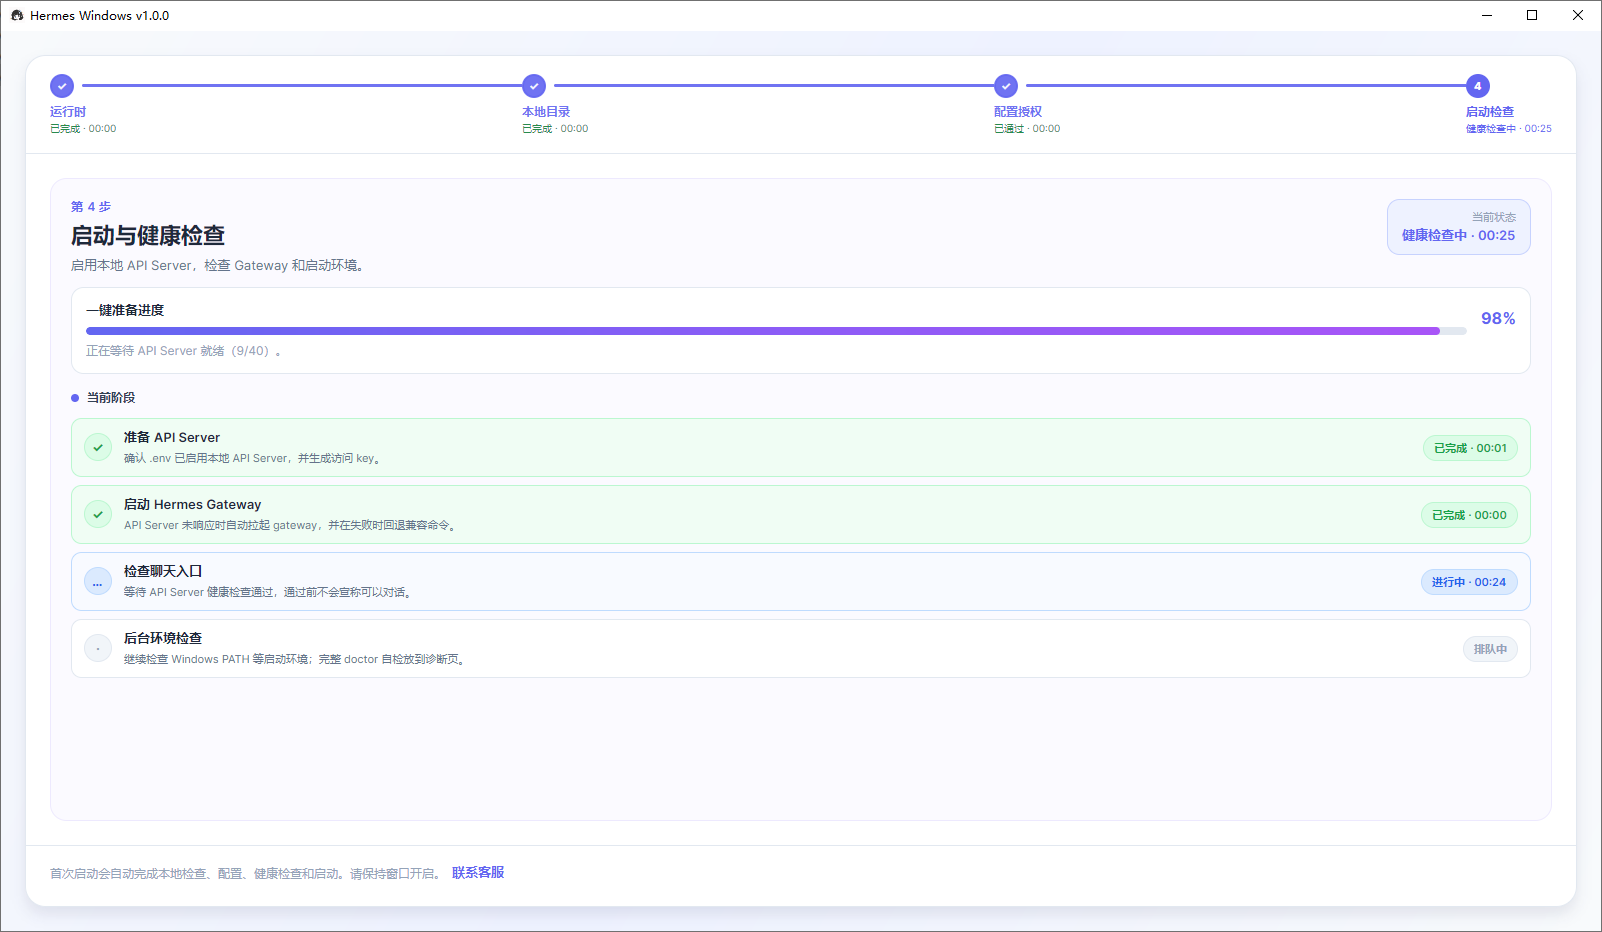Click the blue bullet dot before 当前阶段
1602x932 pixels.
point(75,398)
